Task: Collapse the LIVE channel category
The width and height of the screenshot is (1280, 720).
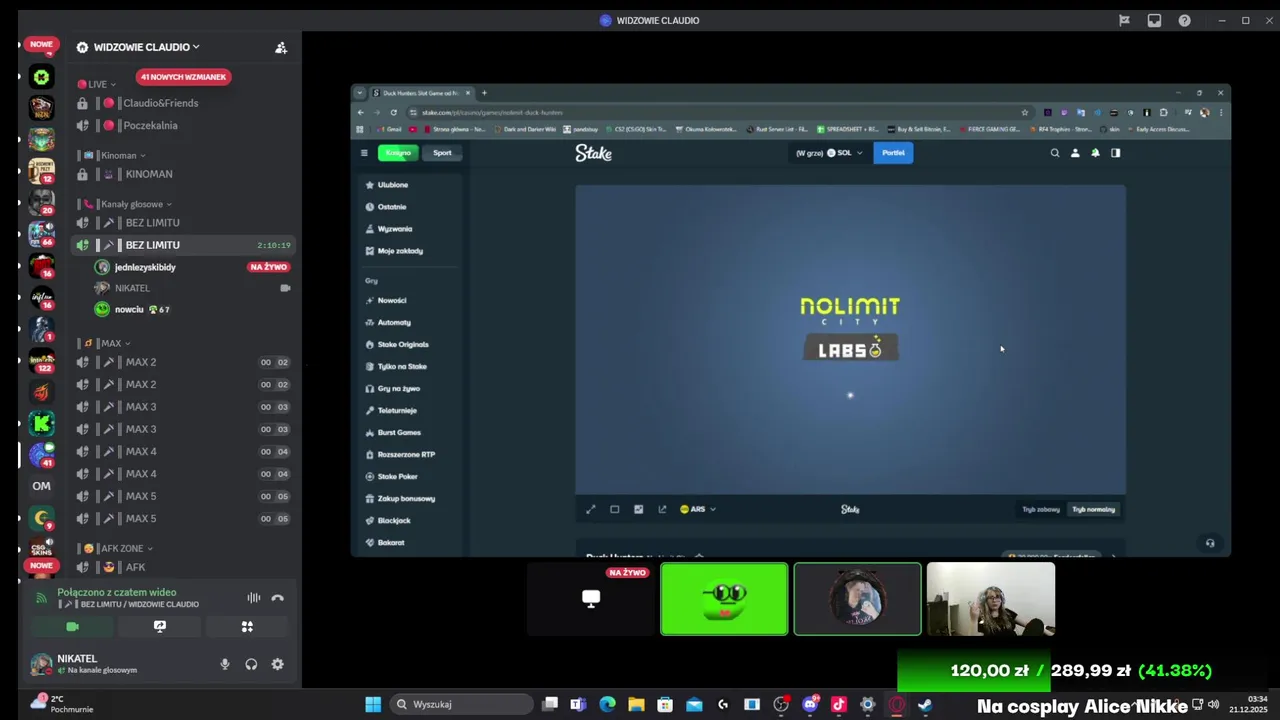Action: point(97,84)
